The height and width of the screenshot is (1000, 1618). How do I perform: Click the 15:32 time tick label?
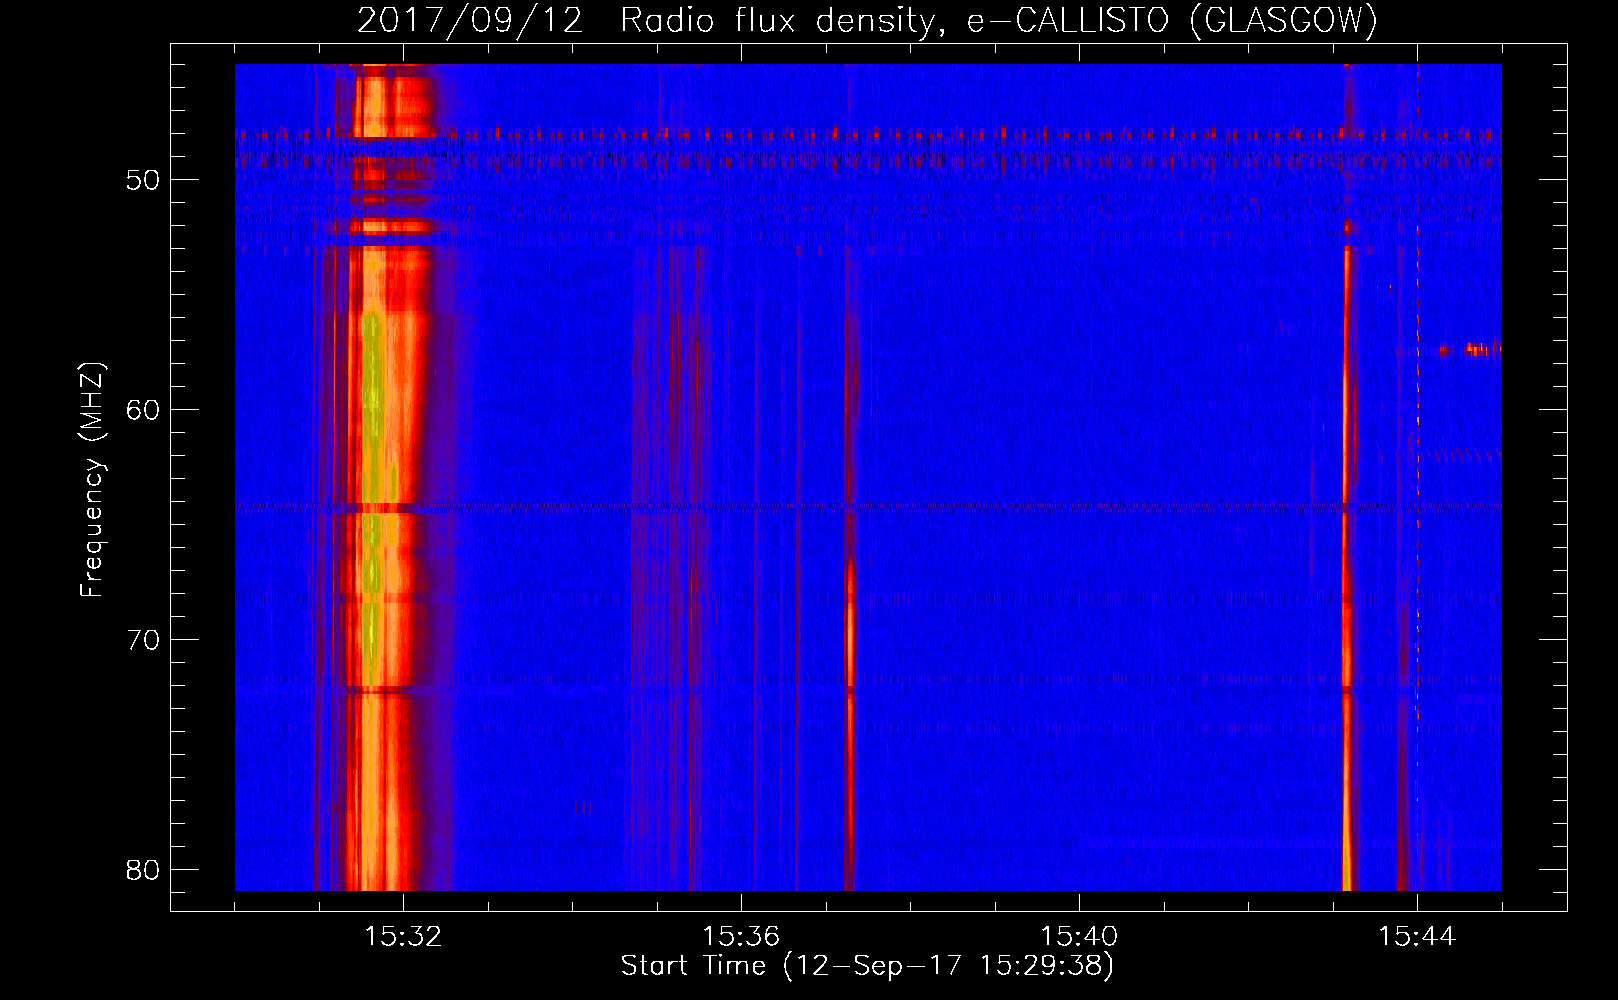[x=403, y=937]
